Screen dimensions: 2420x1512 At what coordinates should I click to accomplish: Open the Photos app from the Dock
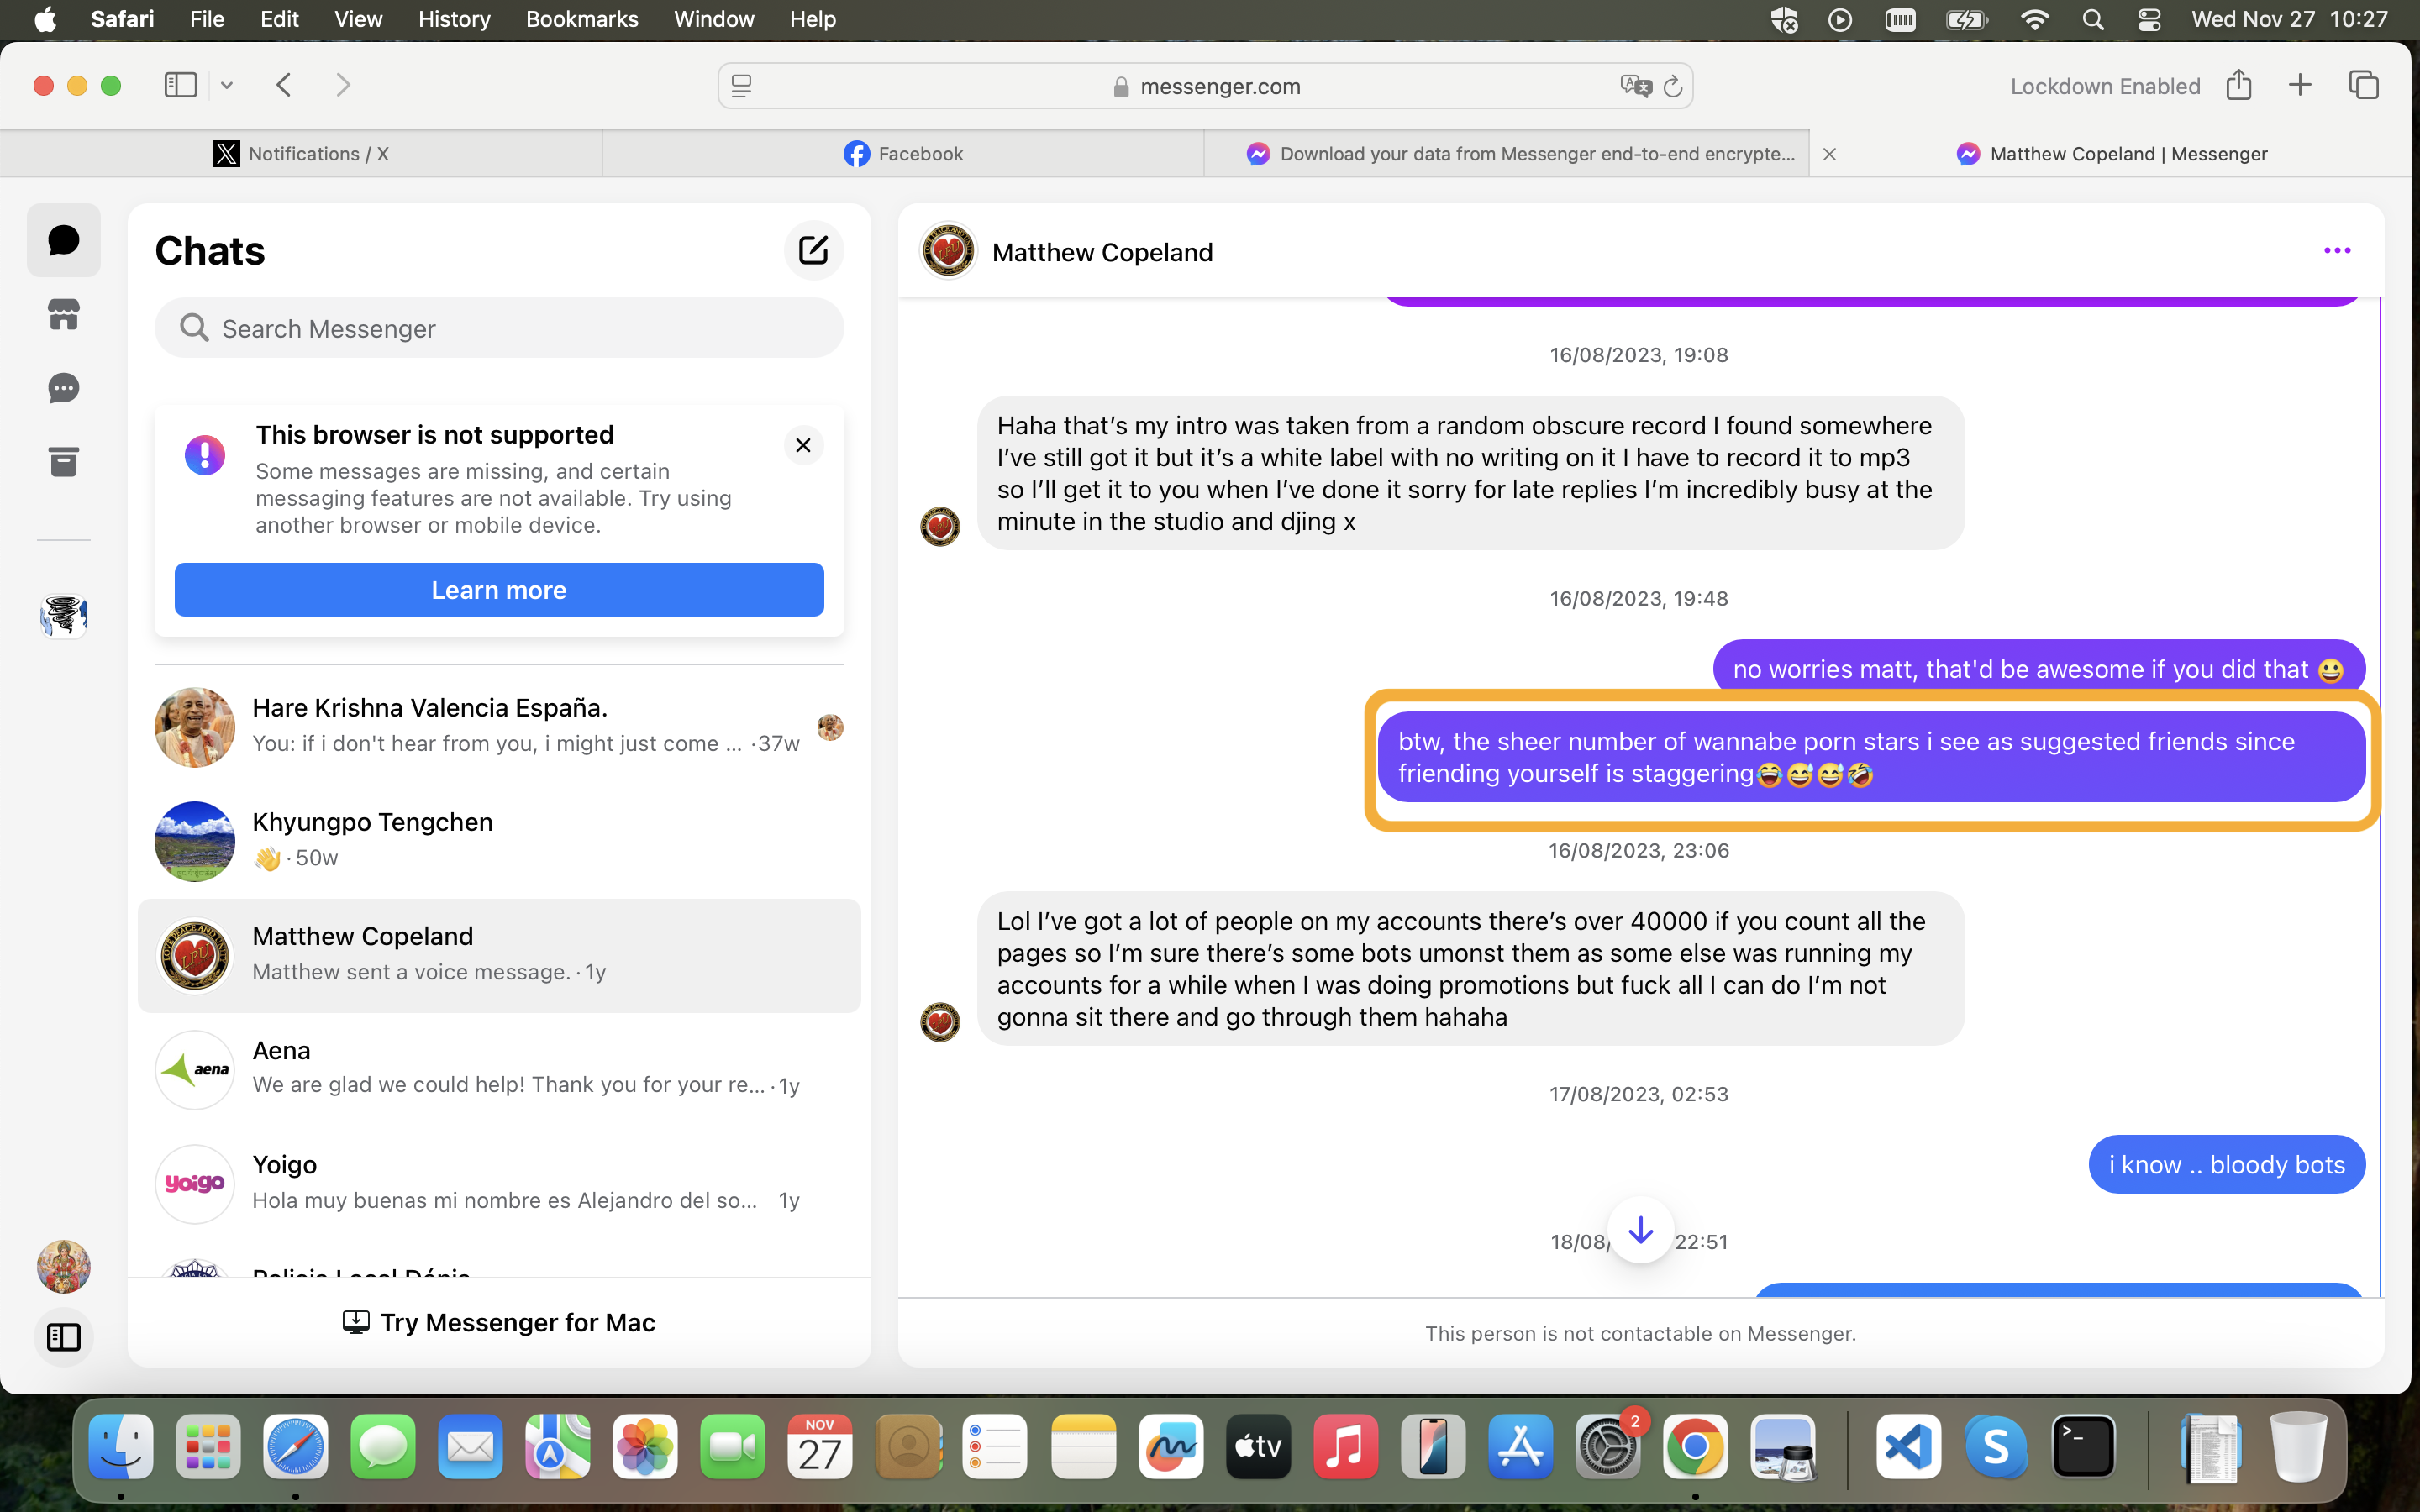point(645,1446)
